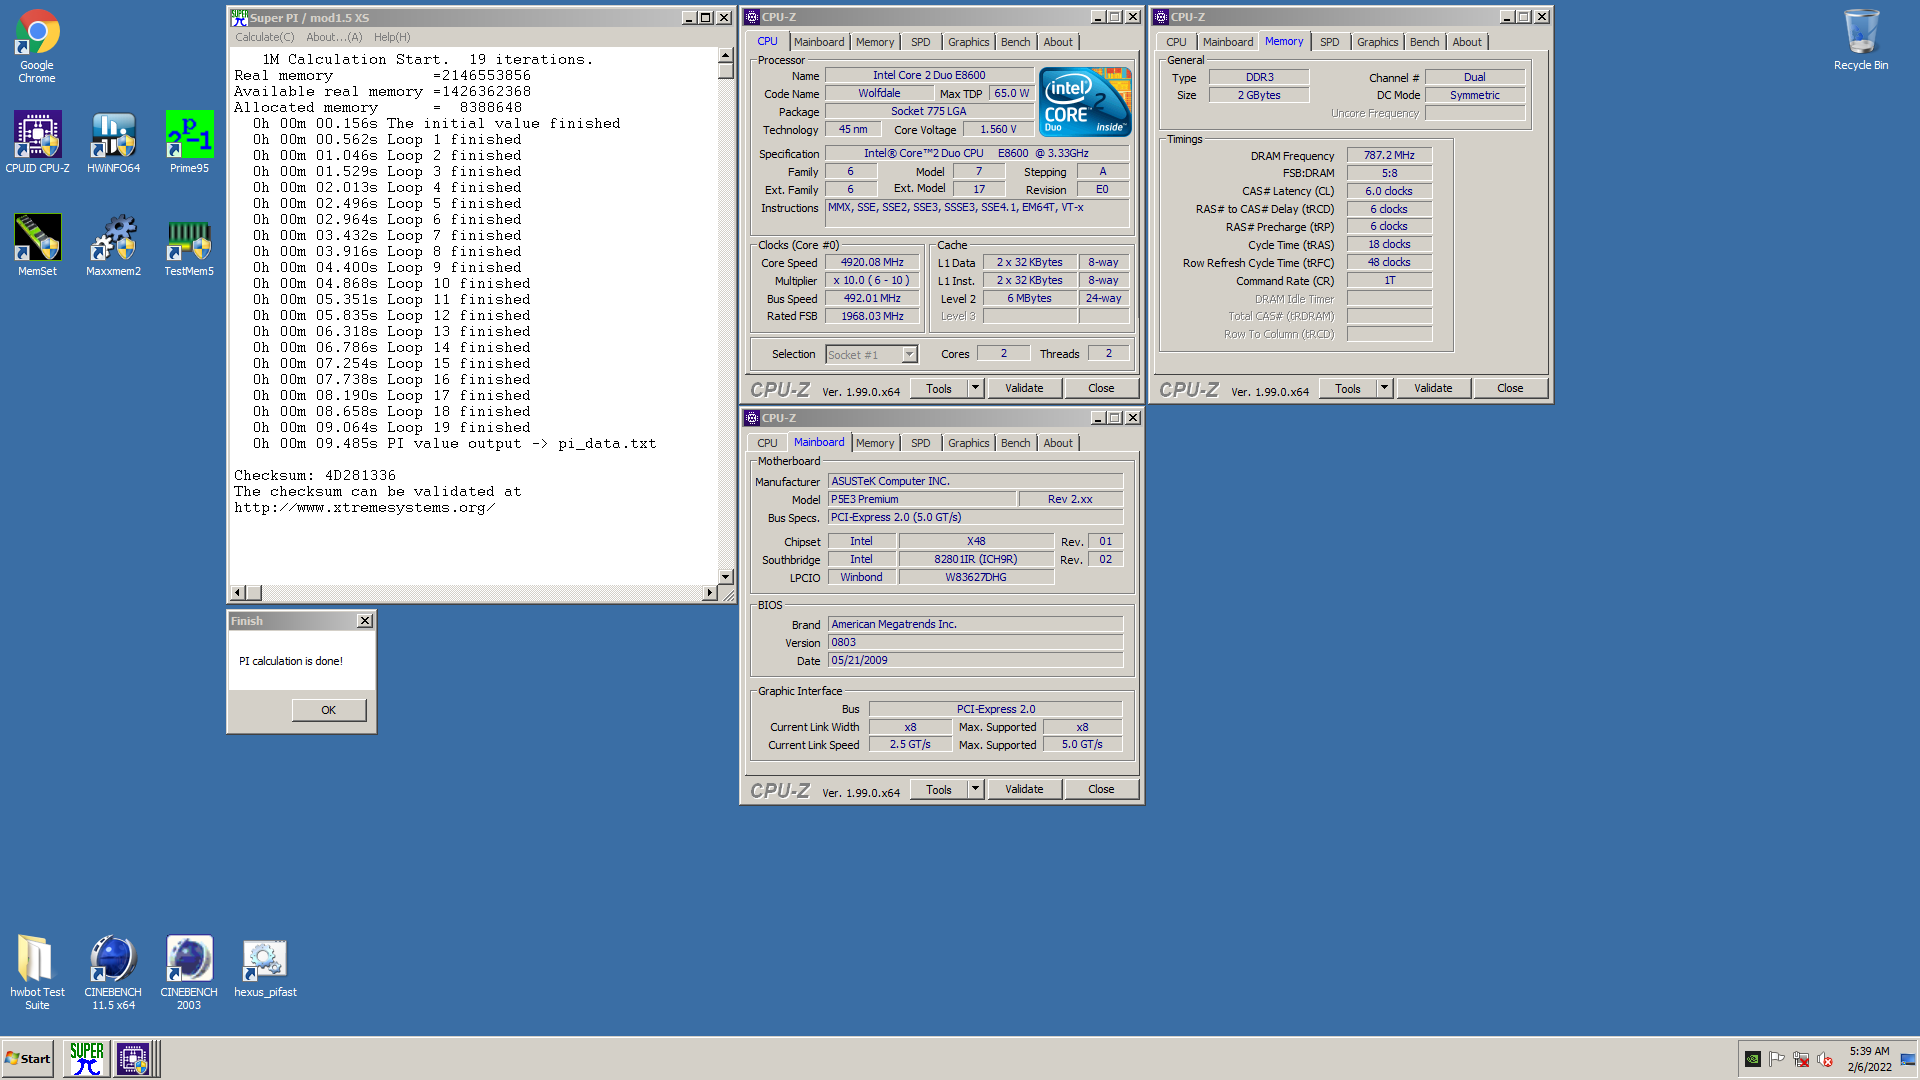Viewport: 1920px width, 1080px height.
Task: Switch to Graphics tab in Mainboard window
Action: point(968,443)
